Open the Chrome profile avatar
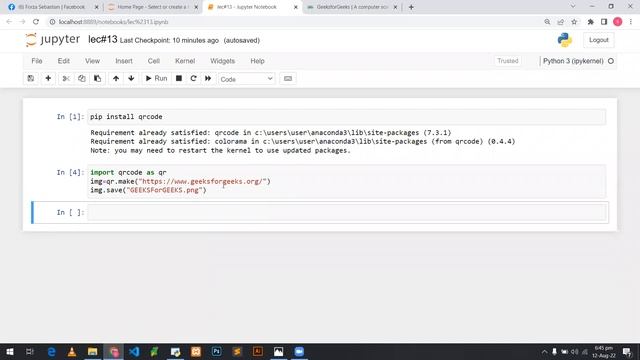640x360 pixels. click(x=618, y=22)
